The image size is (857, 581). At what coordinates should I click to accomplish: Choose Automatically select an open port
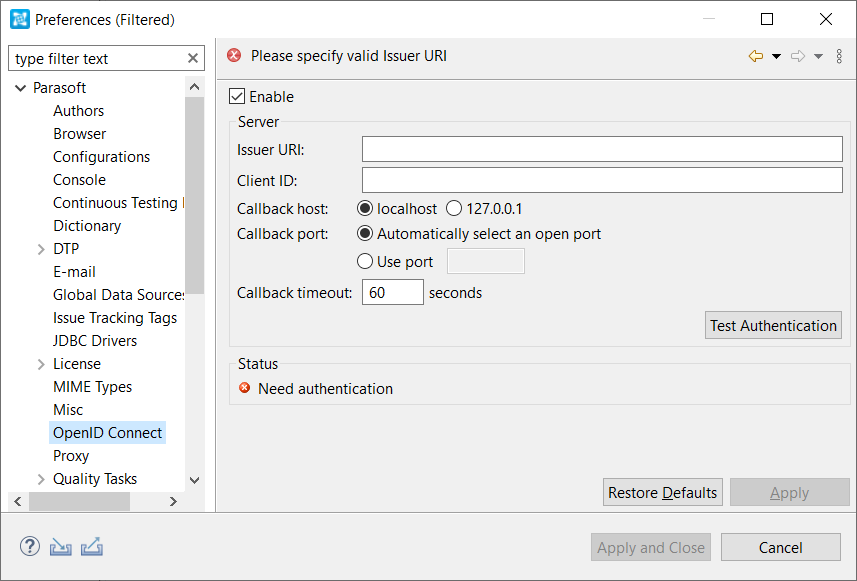click(x=365, y=234)
